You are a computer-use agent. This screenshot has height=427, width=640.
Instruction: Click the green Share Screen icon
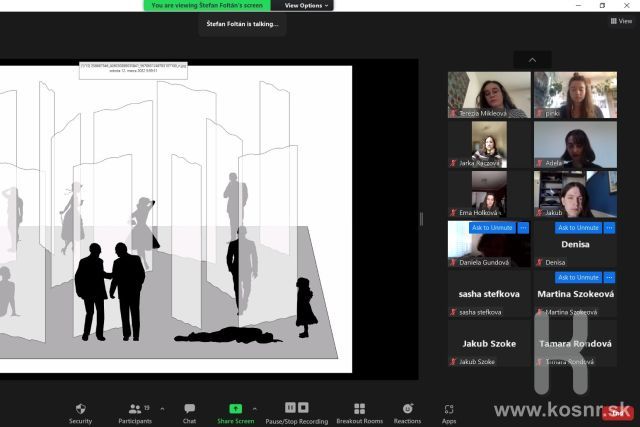235,409
